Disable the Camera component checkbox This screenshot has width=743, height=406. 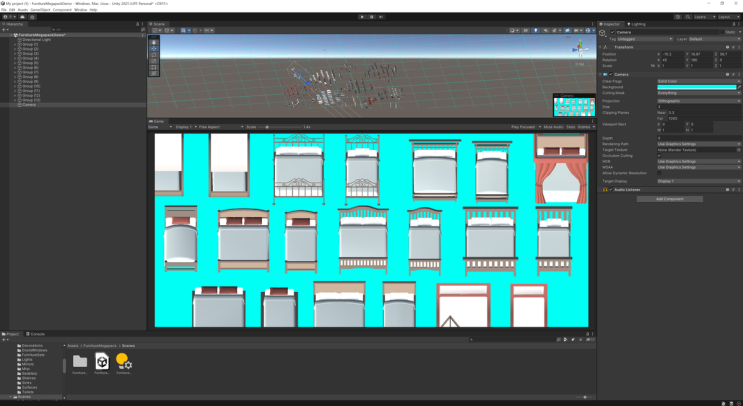tap(611, 74)
